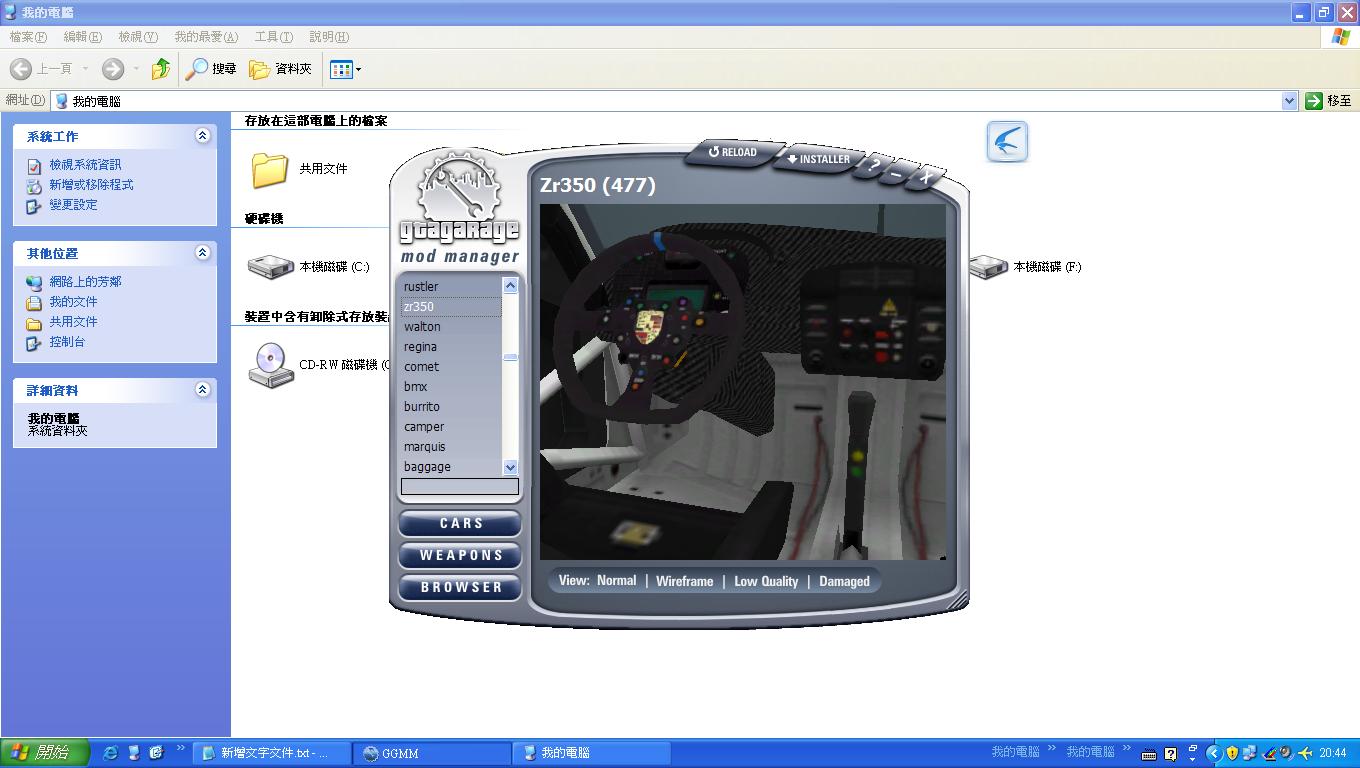Select marquis in the vehicle list
Image resolution: width=1360 pixels, height=768 pixels.
(x=451, y=447)
